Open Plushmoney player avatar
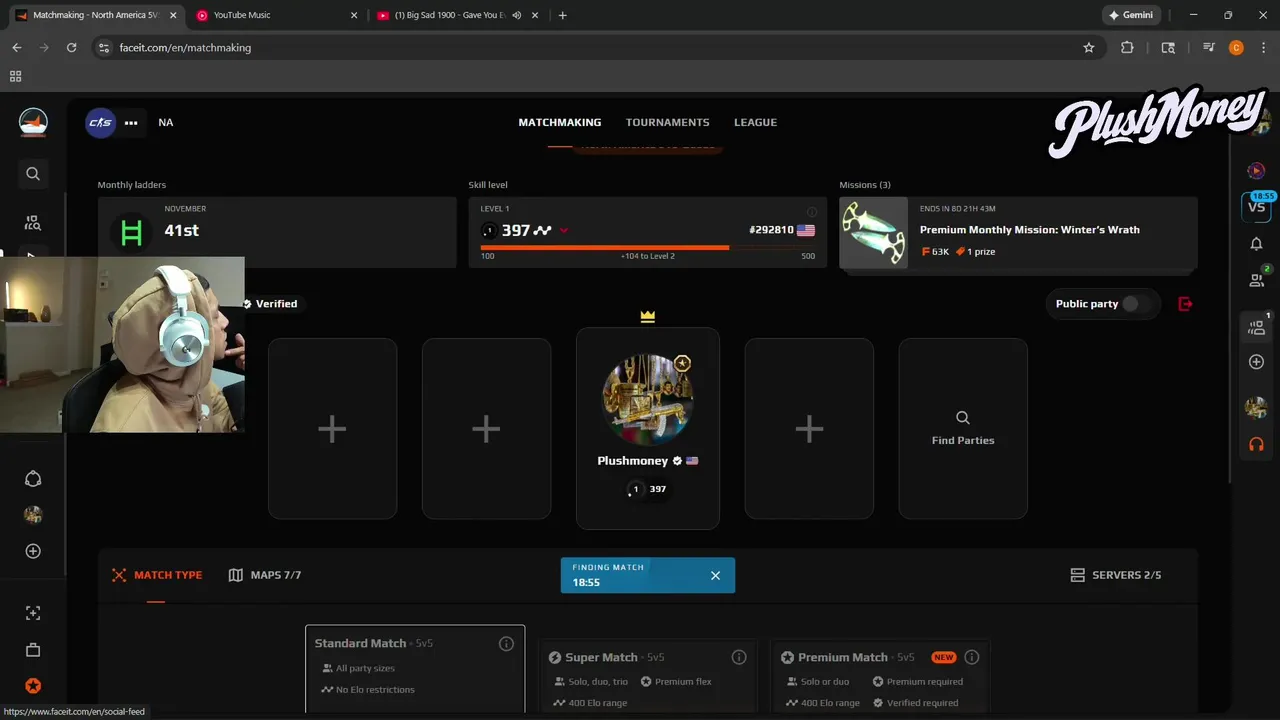The height and width of the screenshot is (720, 1280). pos(647,399)
